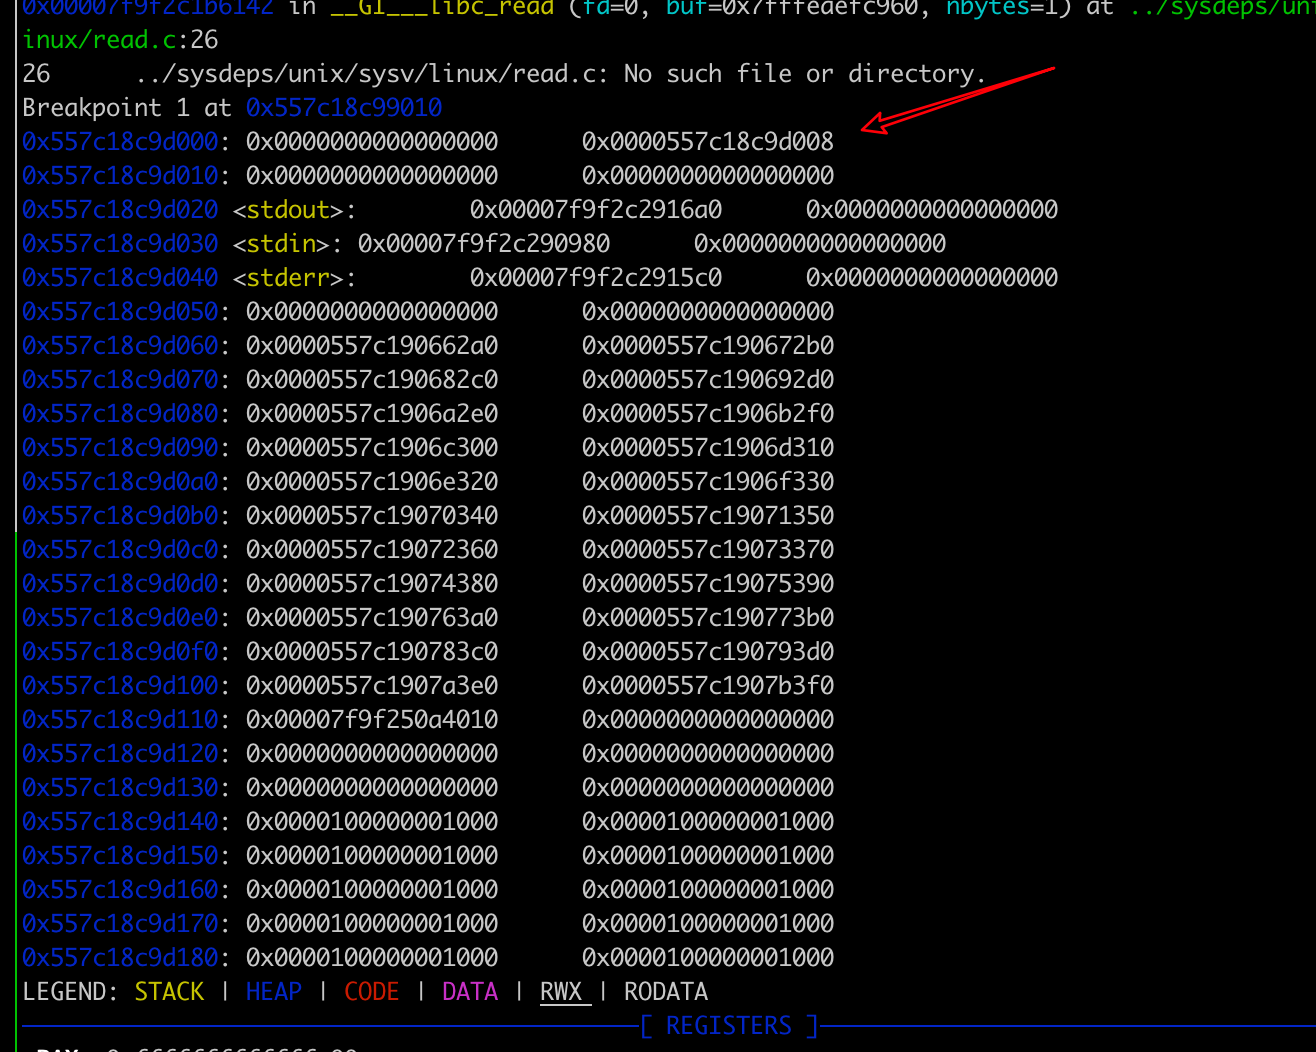Select memory address 0x557c18c9d0f0
The image size is (1316, 1052).
[x=120, y=652]
